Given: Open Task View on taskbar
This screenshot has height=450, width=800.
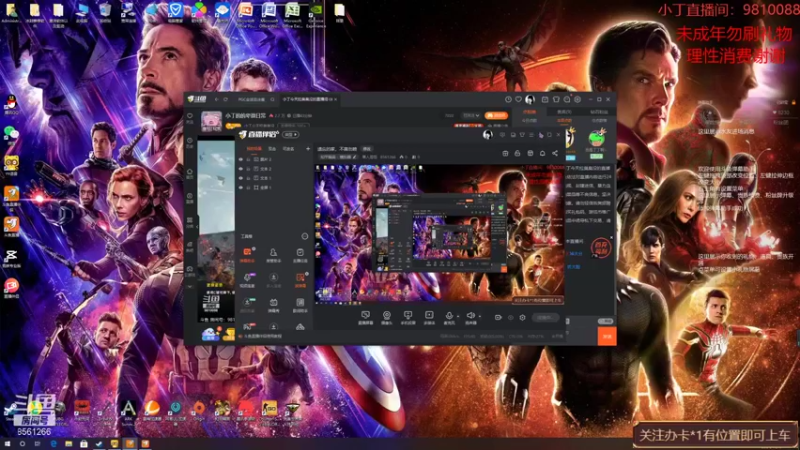Looking at the screenshot, I should (37, 444).
